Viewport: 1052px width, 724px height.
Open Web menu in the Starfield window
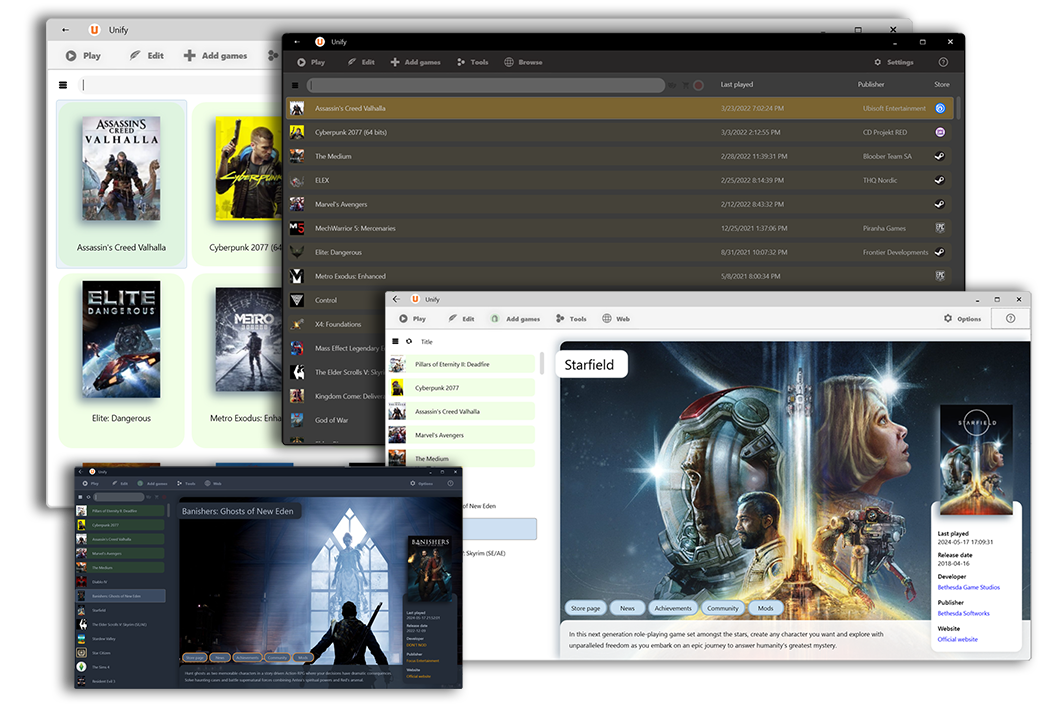tap(616, 319)
